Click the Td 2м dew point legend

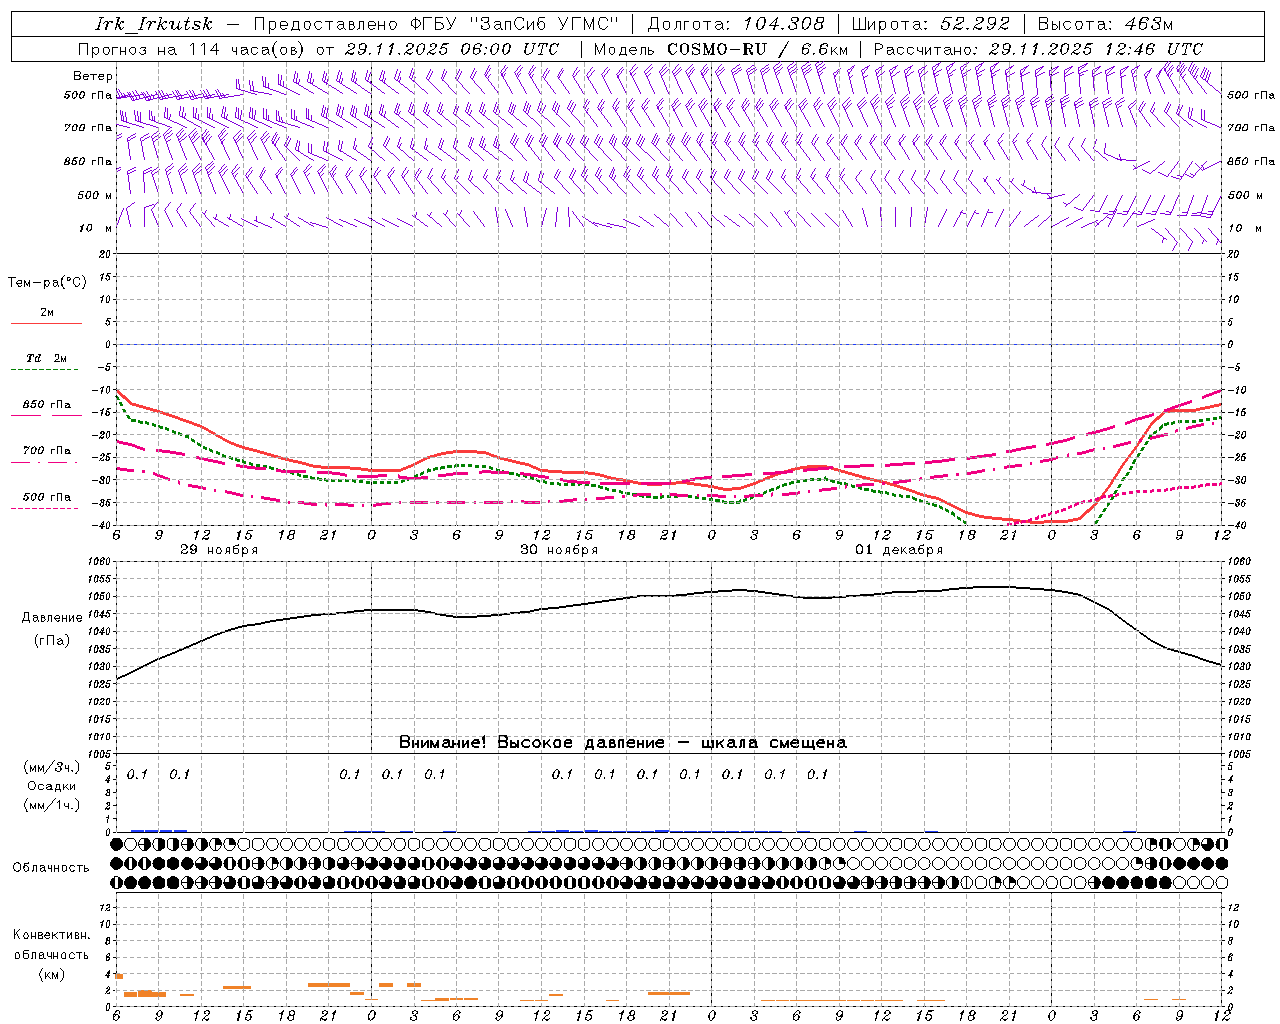coord(46,358)
